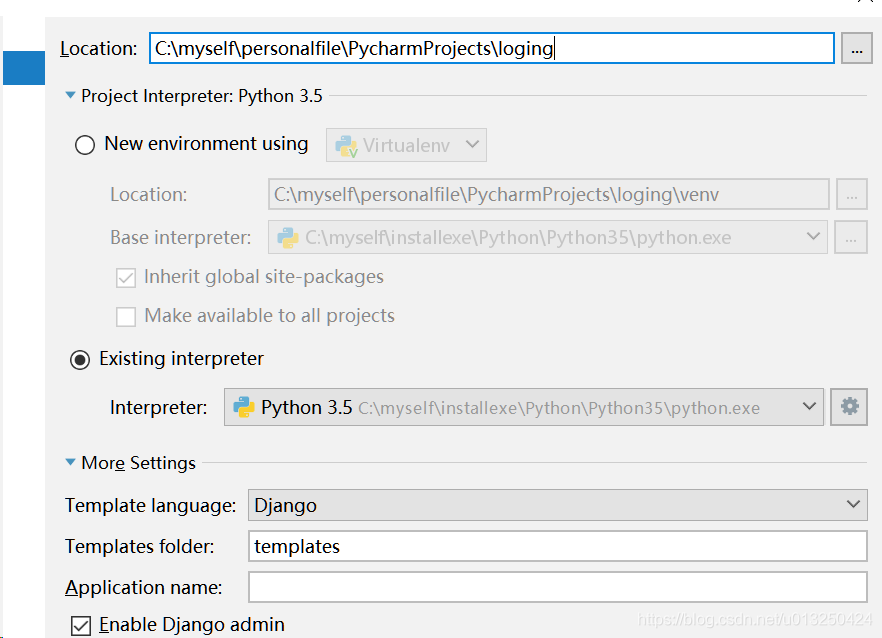
Task: Toggle Make available to all projects checkbox
Action: (126, 317)
